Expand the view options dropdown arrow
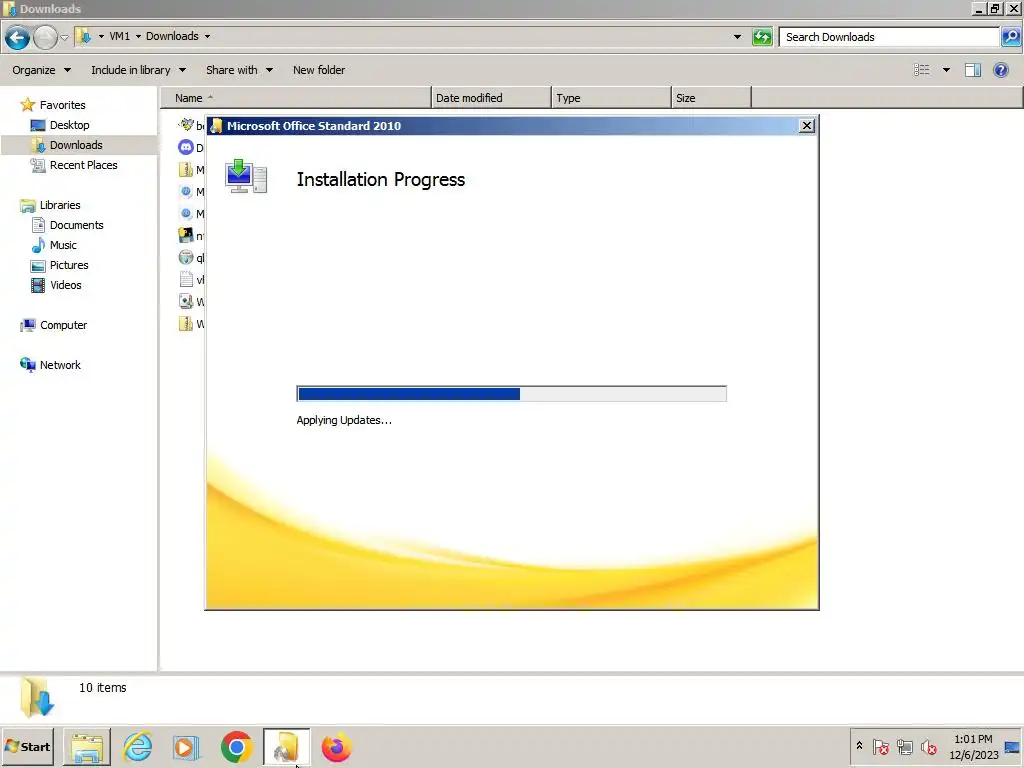This screenshot has height=768, width=1024. (x=946, y=70)
